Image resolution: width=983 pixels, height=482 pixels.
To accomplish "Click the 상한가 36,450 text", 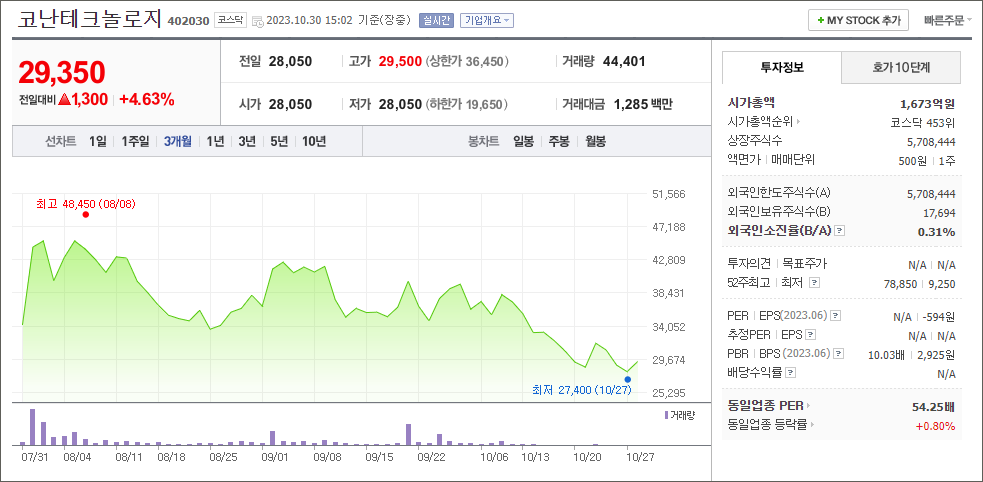I will [x=467, y=61].
